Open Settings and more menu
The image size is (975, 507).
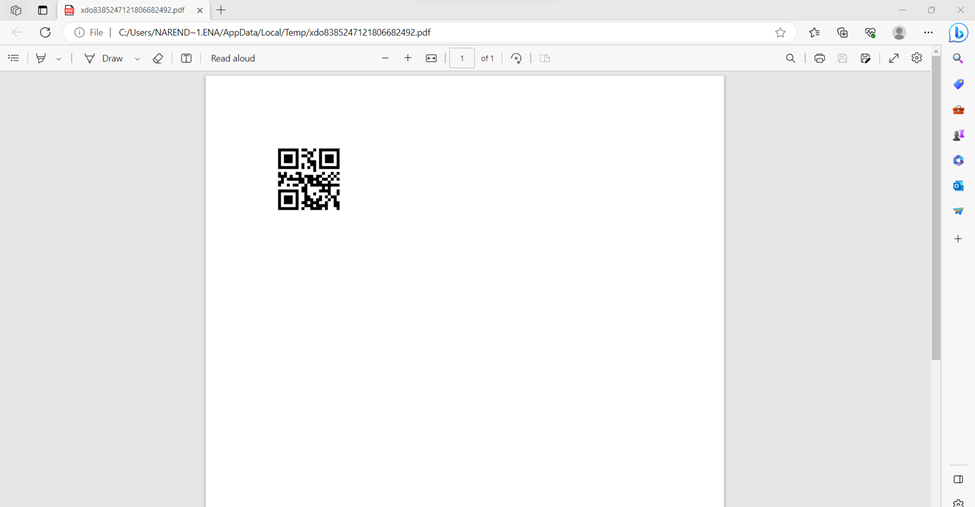928,32
